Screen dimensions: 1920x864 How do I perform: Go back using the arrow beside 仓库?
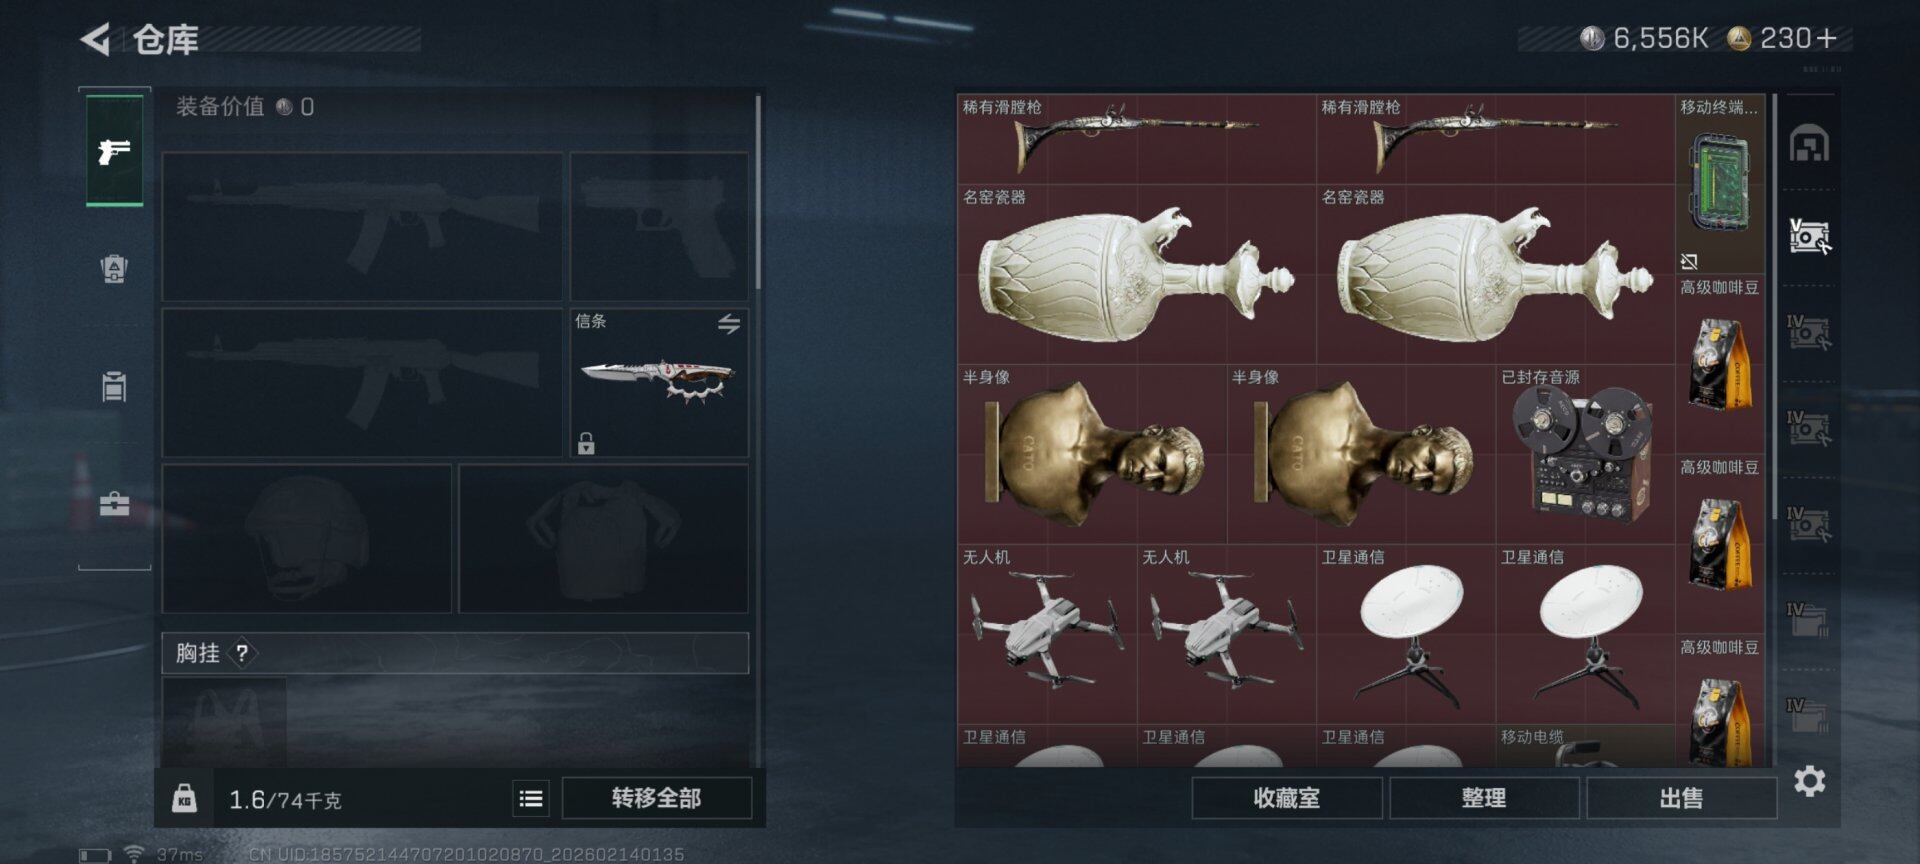point(95,40)
